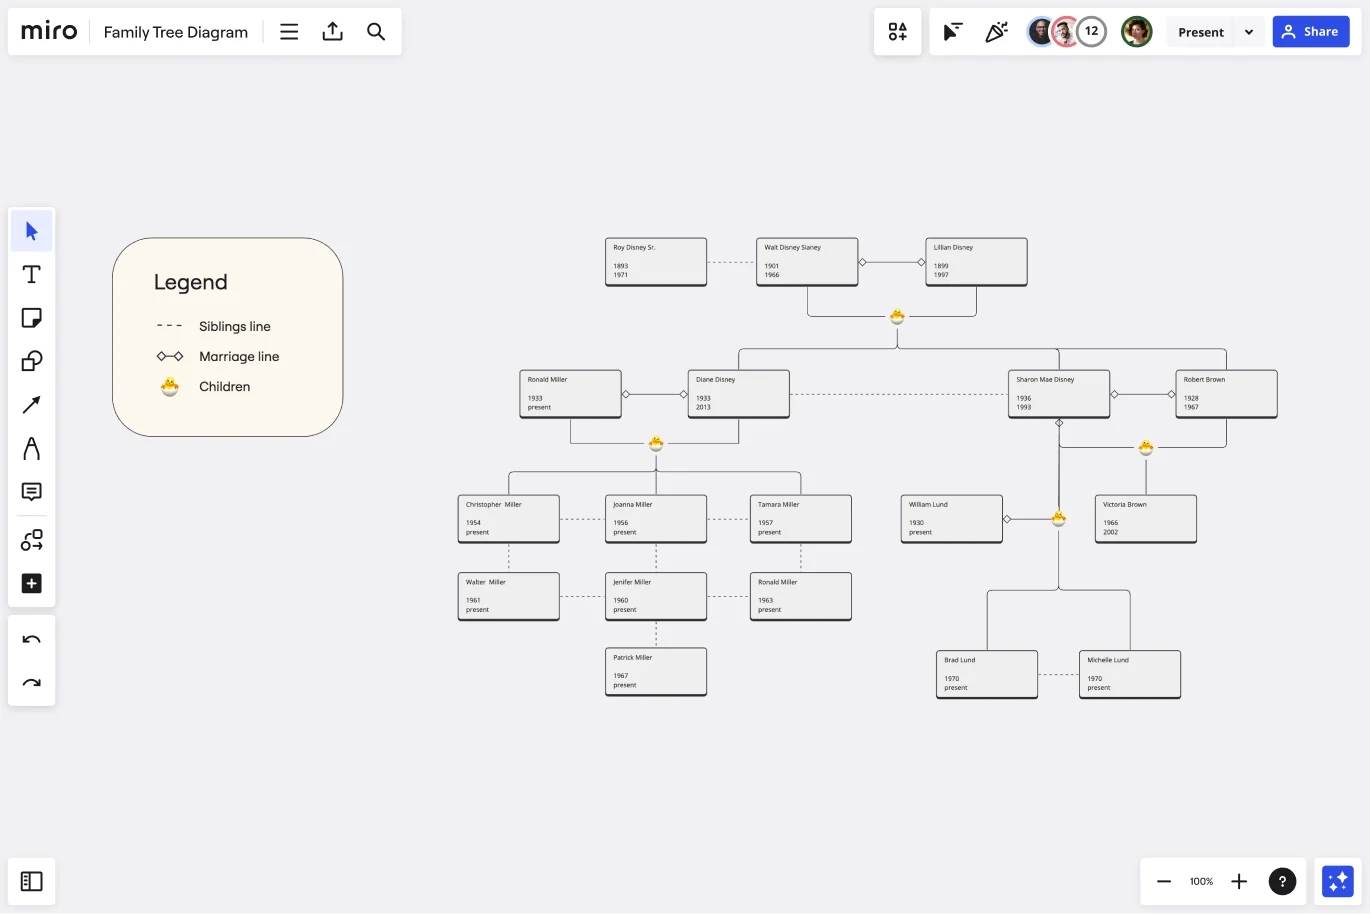Viewport: 1370px width, 914px height.
Task: Select the Walt Disney card
Action: (807, 262)
